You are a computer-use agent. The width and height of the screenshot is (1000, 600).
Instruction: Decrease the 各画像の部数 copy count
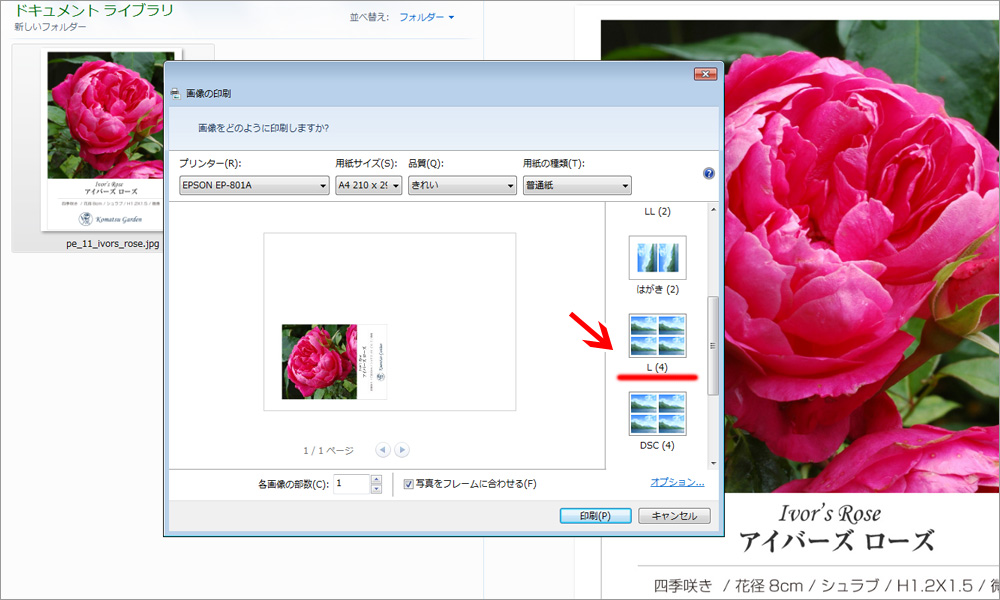[376, 489]
